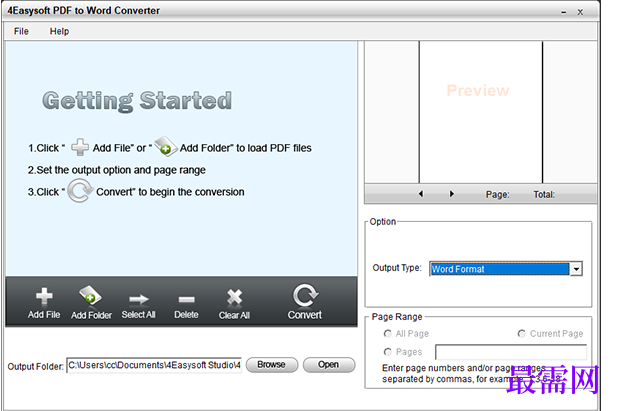The height and width of the screenshot is (411, 618).
Task: Click the 'Page:' label in preview bar
Action: coord(497,194)
